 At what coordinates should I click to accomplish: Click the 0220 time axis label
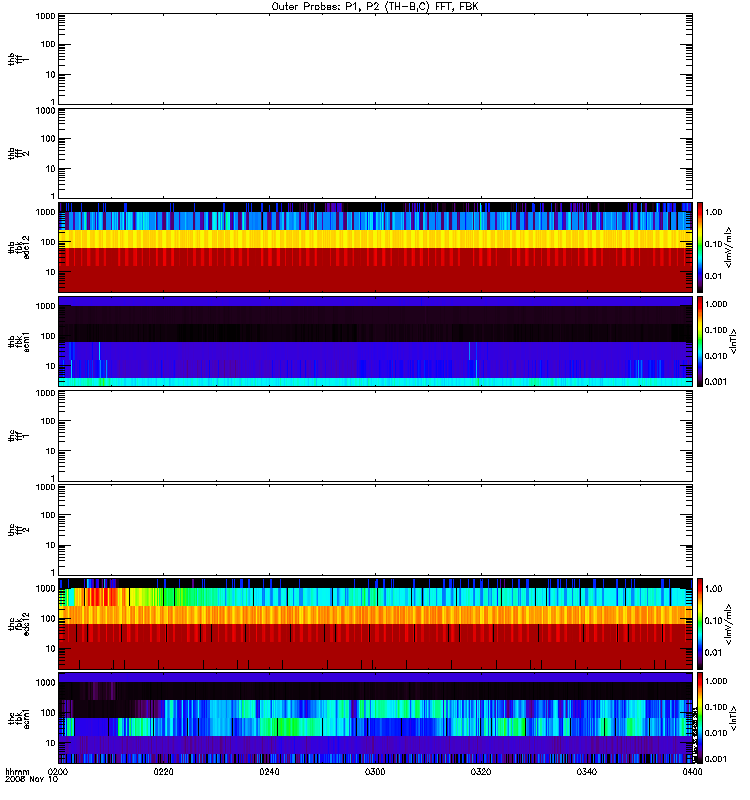pos(163,772)
